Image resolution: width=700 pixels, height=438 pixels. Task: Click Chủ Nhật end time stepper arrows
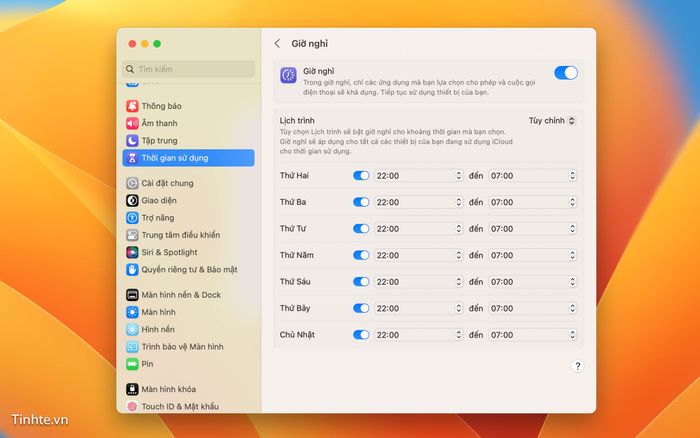point(572,335)
